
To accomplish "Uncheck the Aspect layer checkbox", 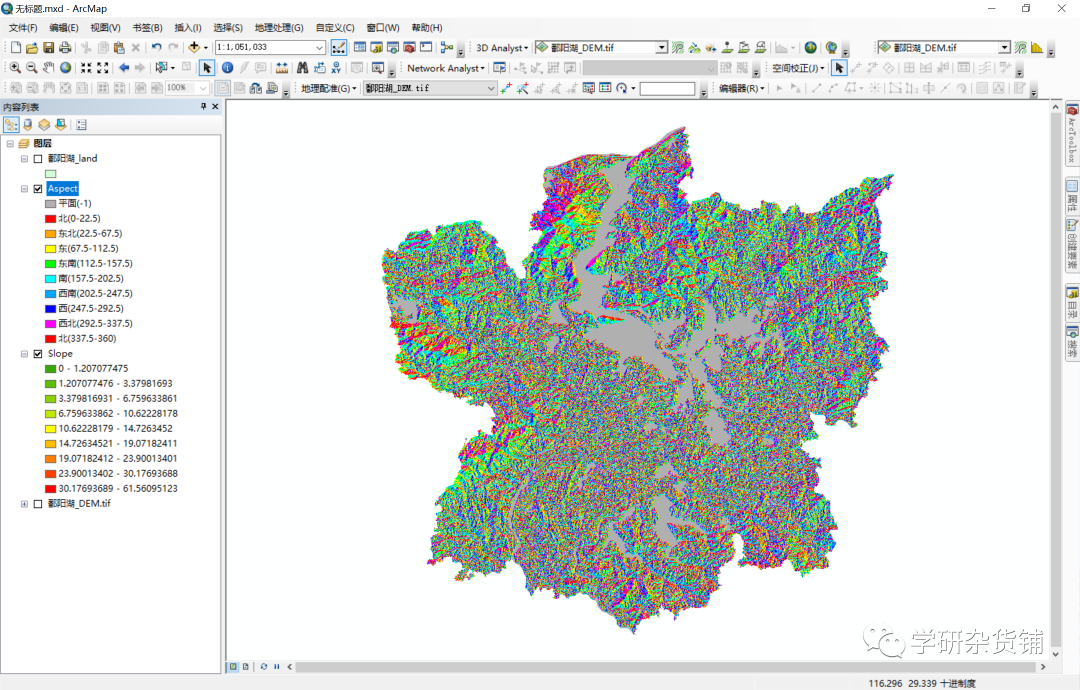I will [x=37, y=189].
